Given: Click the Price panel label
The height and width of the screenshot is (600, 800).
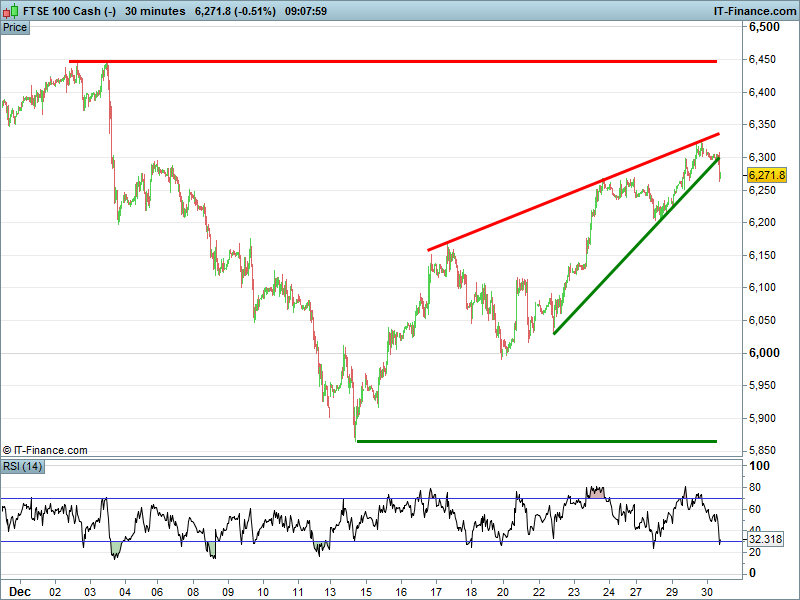Looking at the screenshot, I should pos(15,27).
